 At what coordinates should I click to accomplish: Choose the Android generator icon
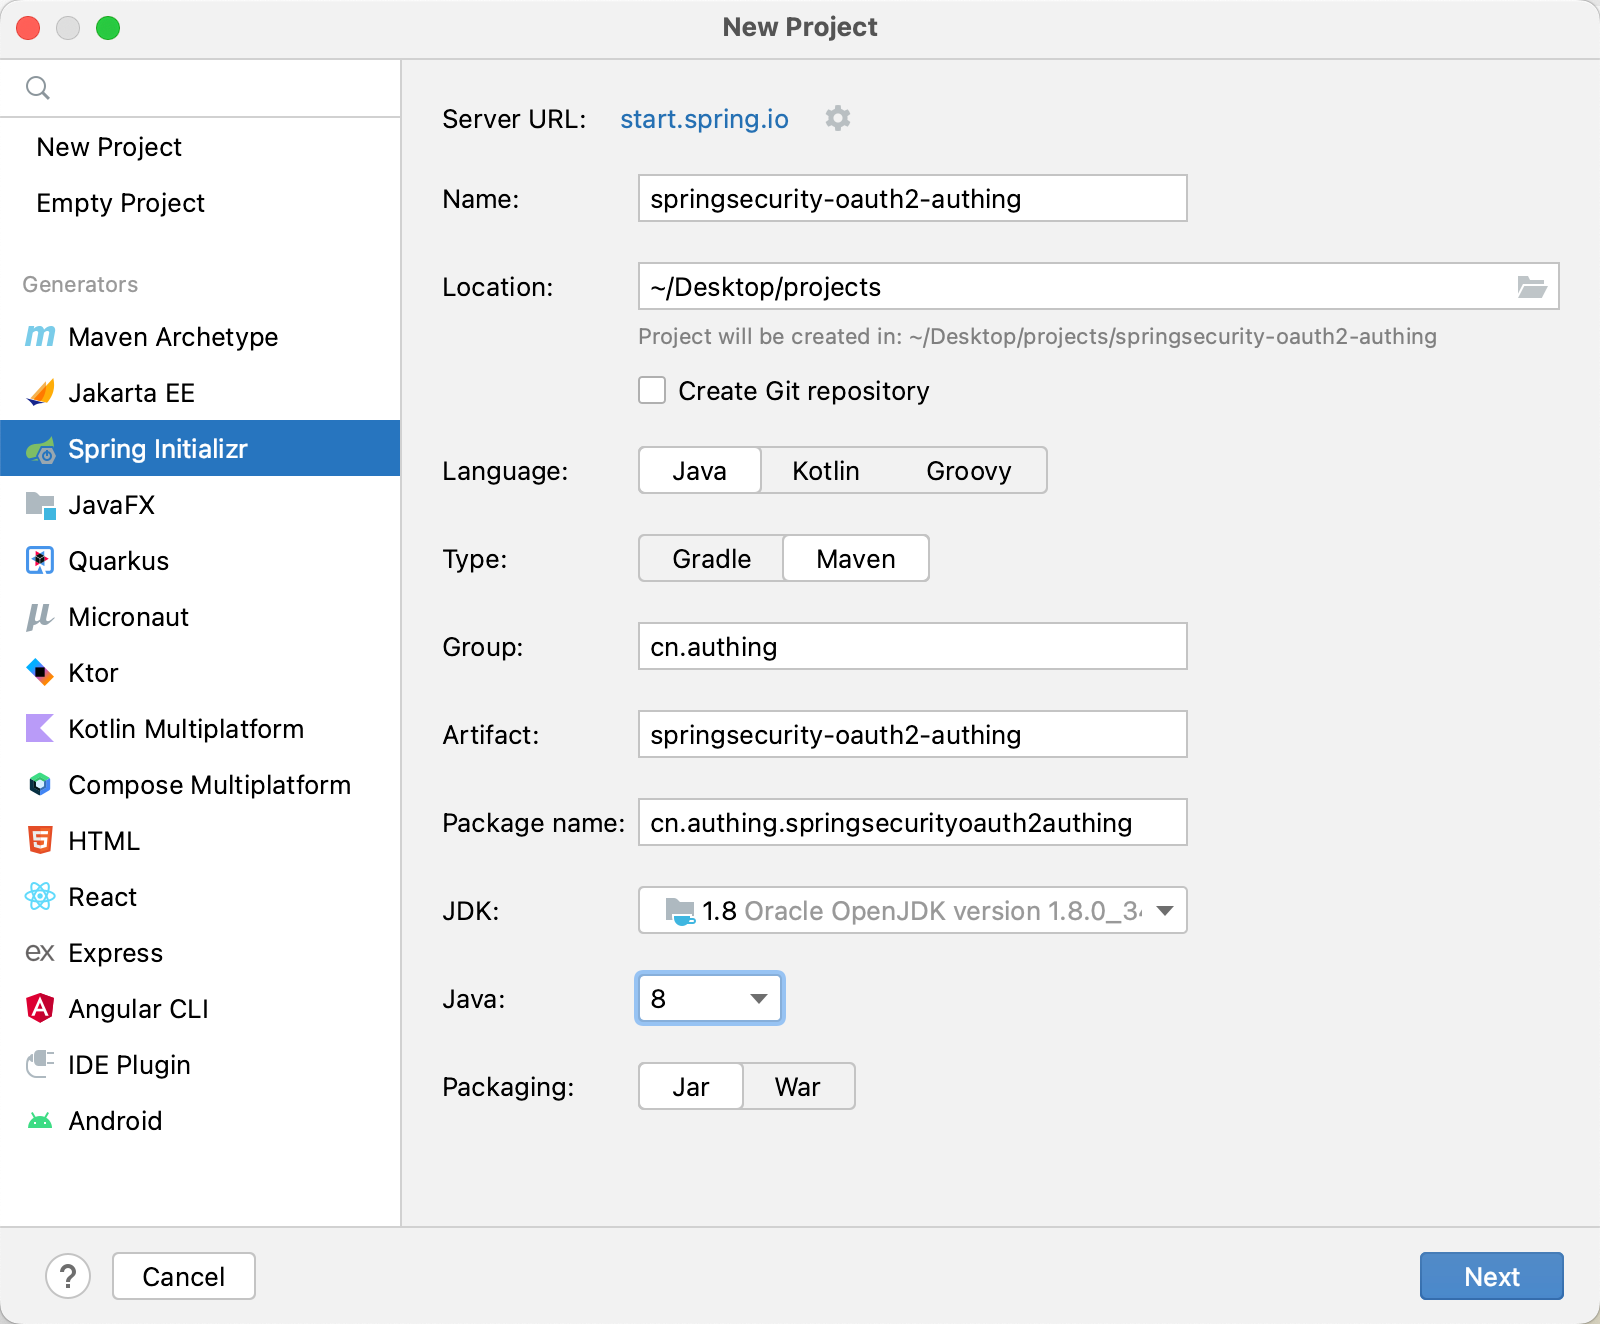[x=39, y=1120]
